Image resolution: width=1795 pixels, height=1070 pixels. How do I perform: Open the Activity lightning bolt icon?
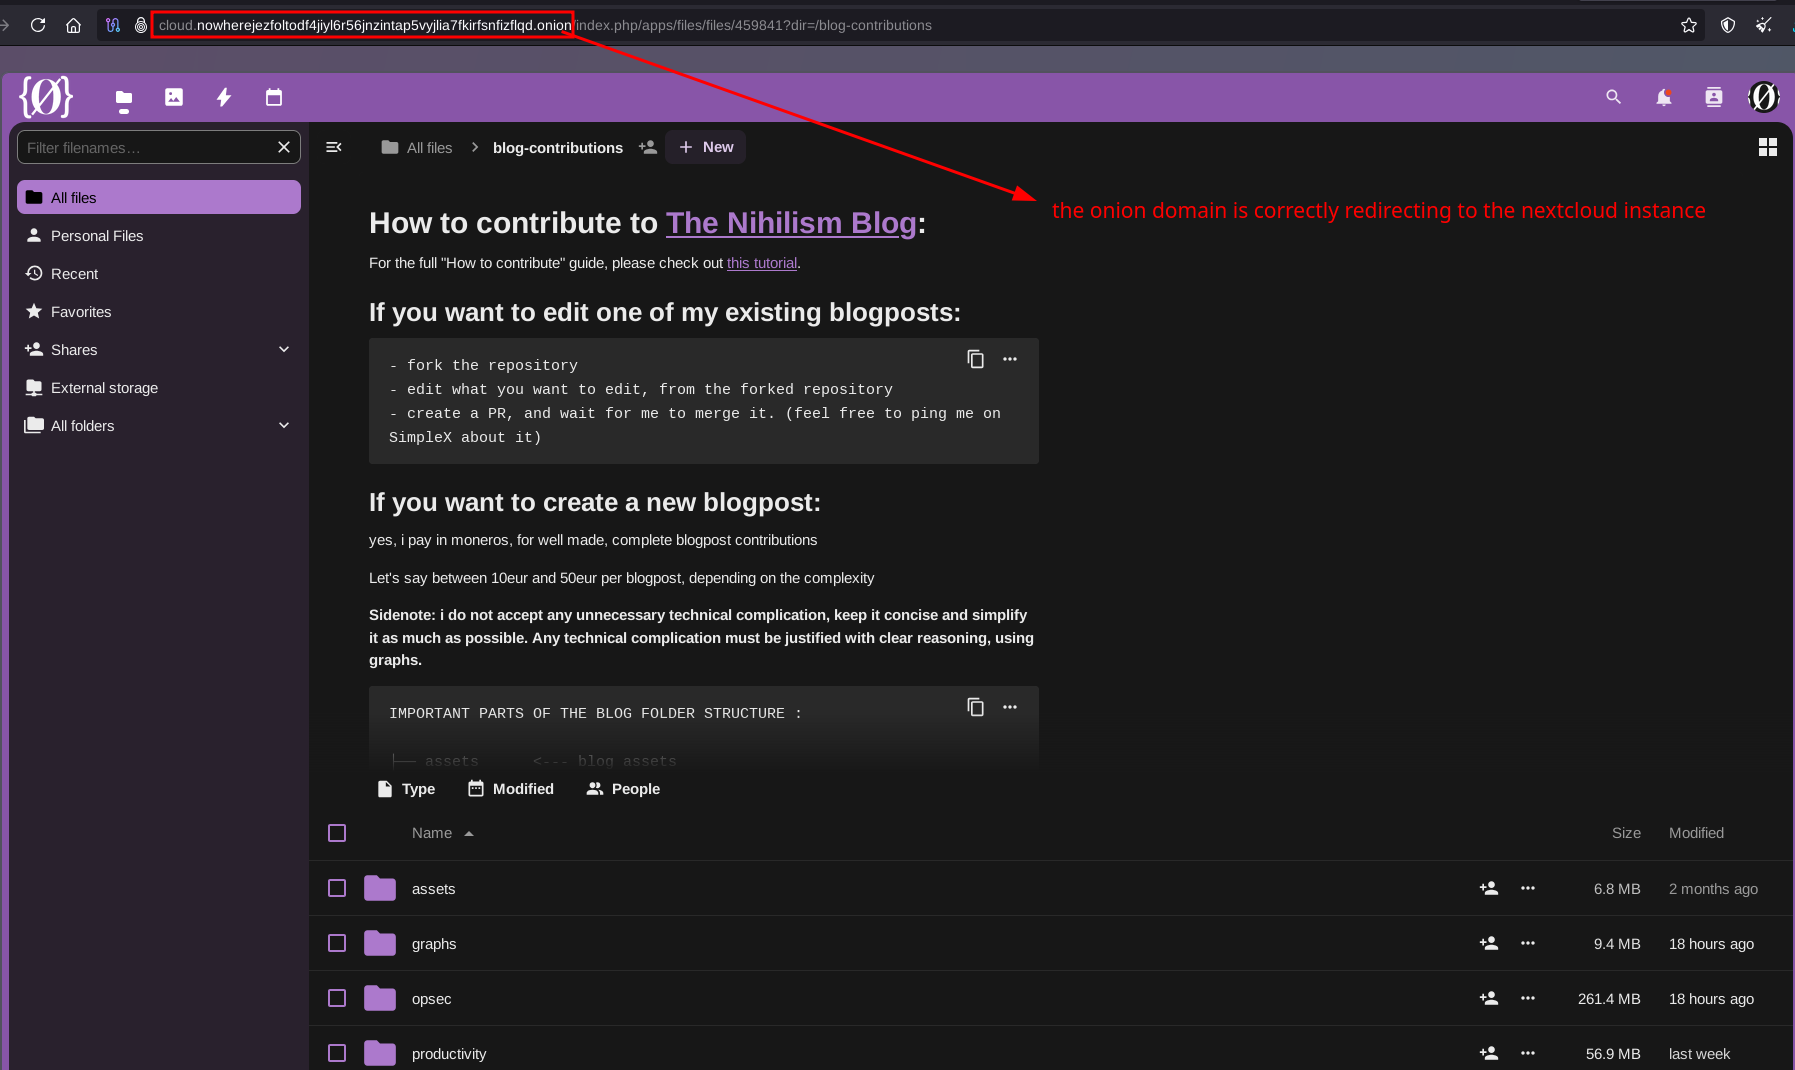coord(224,97)
